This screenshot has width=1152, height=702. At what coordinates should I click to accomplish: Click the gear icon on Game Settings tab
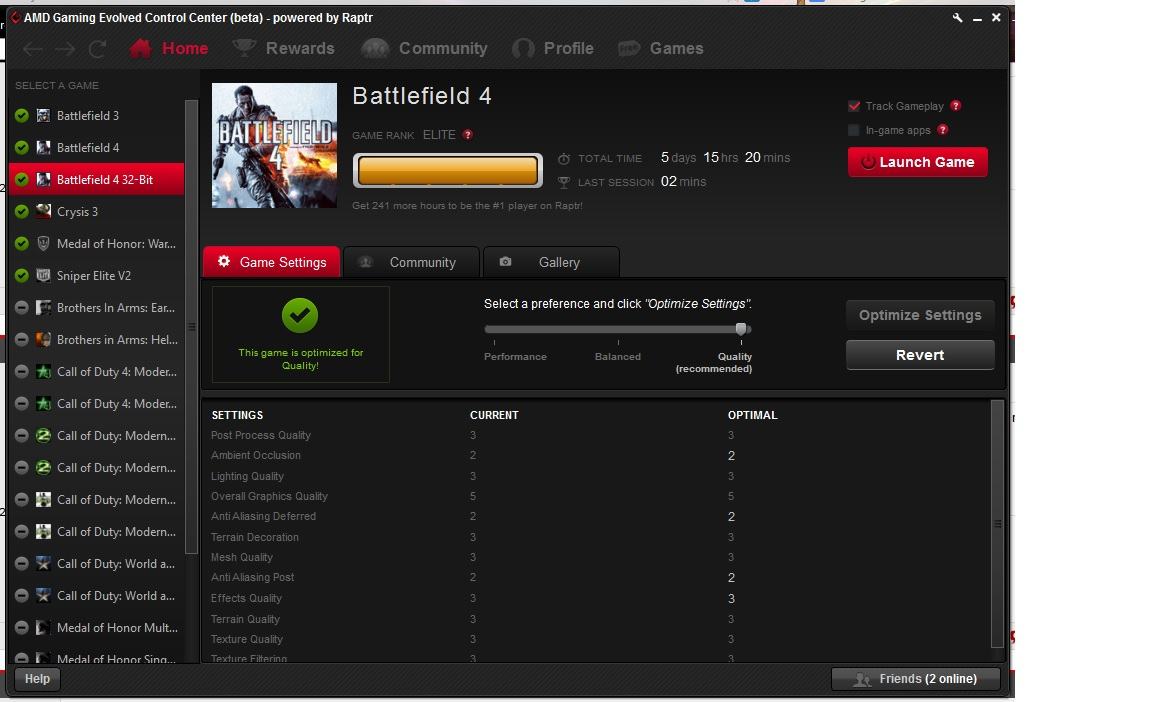click(x=224, y=261)
